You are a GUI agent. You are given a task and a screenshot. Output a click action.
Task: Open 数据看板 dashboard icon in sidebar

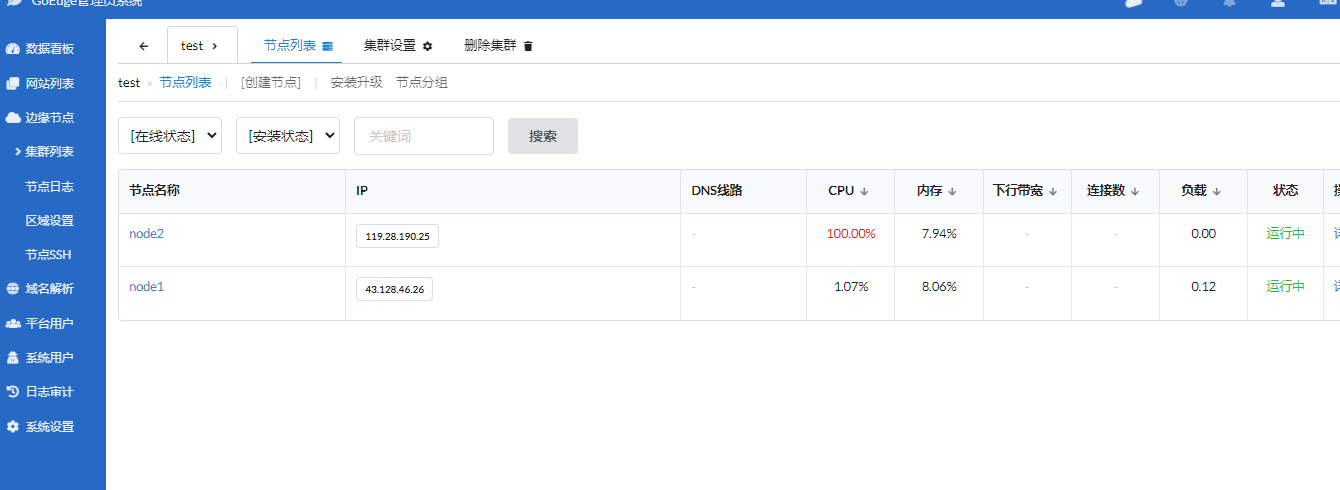point(13,49)
